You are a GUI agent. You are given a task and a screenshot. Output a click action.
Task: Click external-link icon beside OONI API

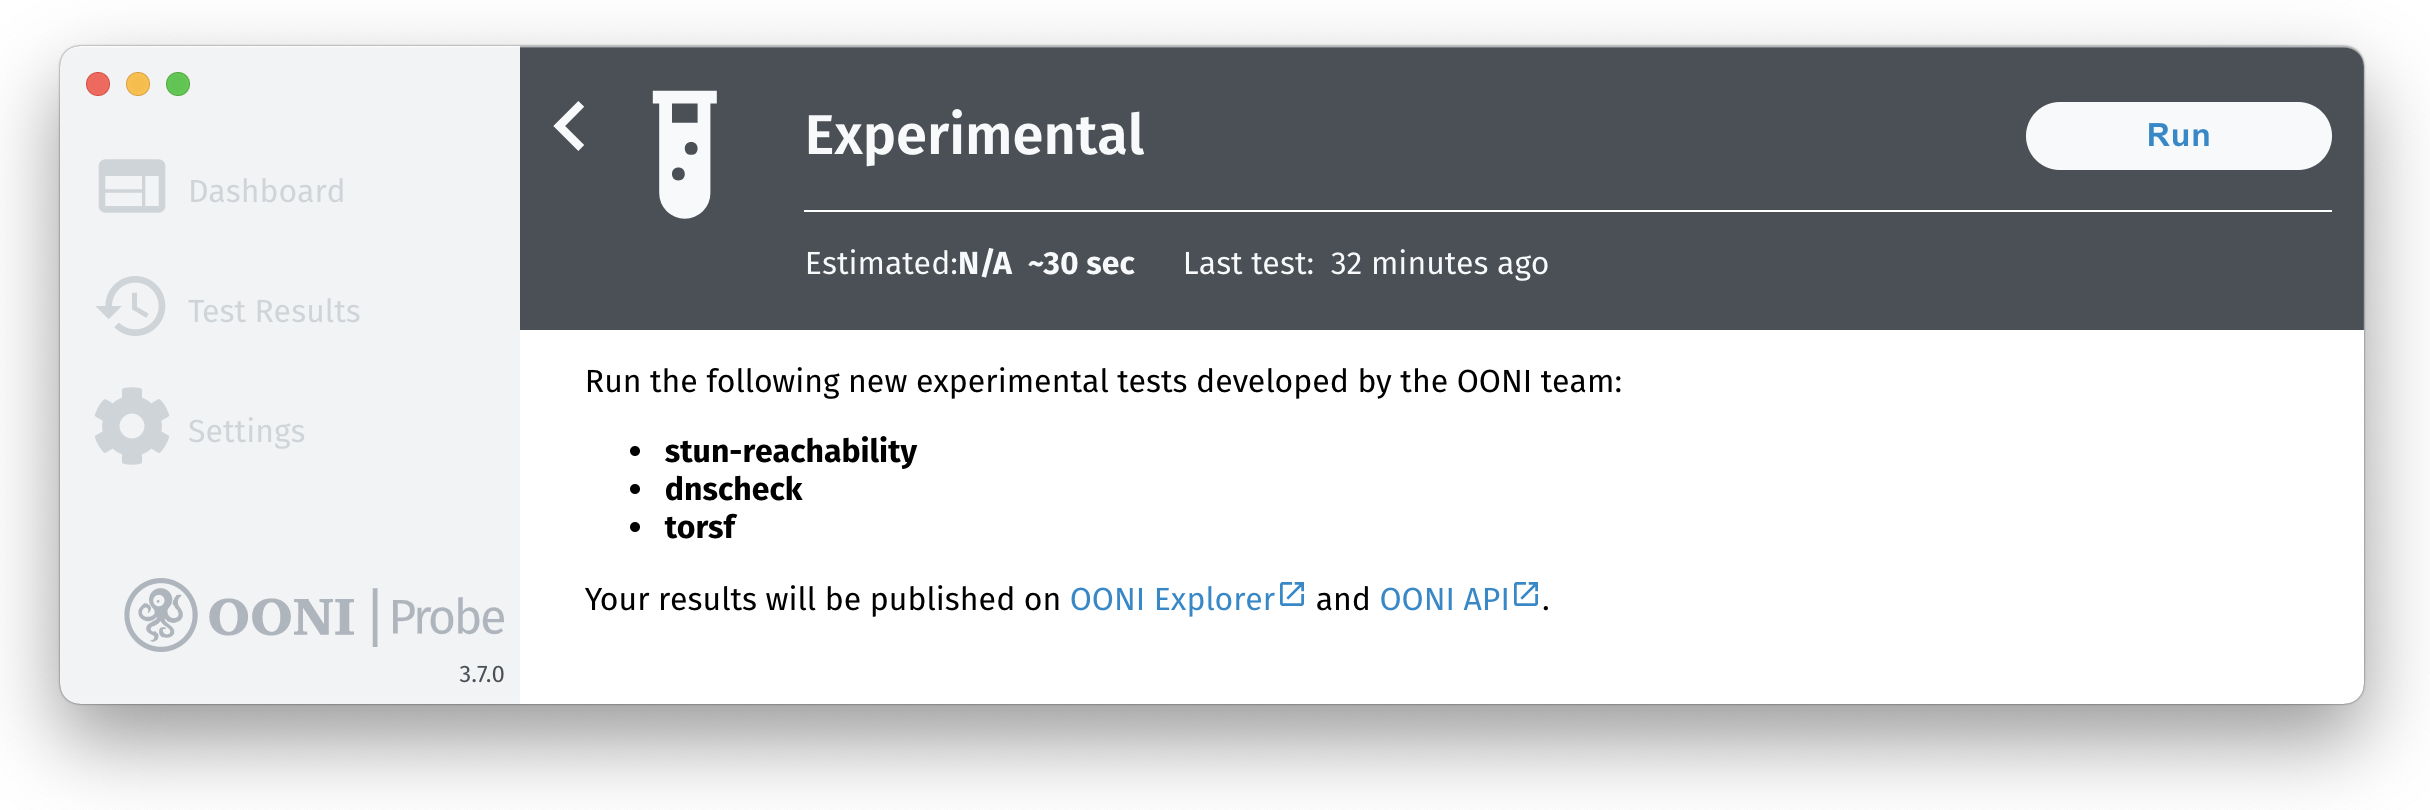click(x=1526, y=594)
